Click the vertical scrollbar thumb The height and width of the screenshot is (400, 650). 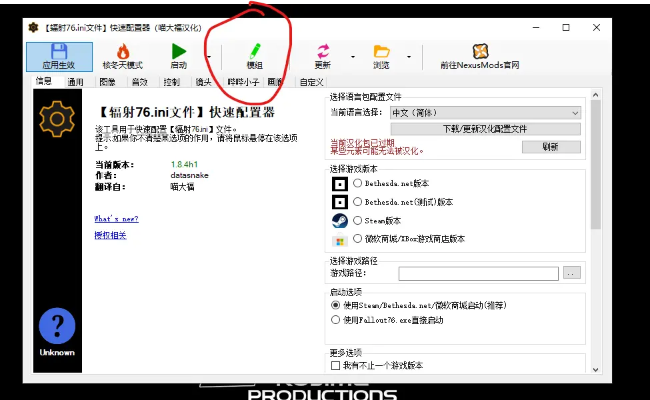click(596, 165)
